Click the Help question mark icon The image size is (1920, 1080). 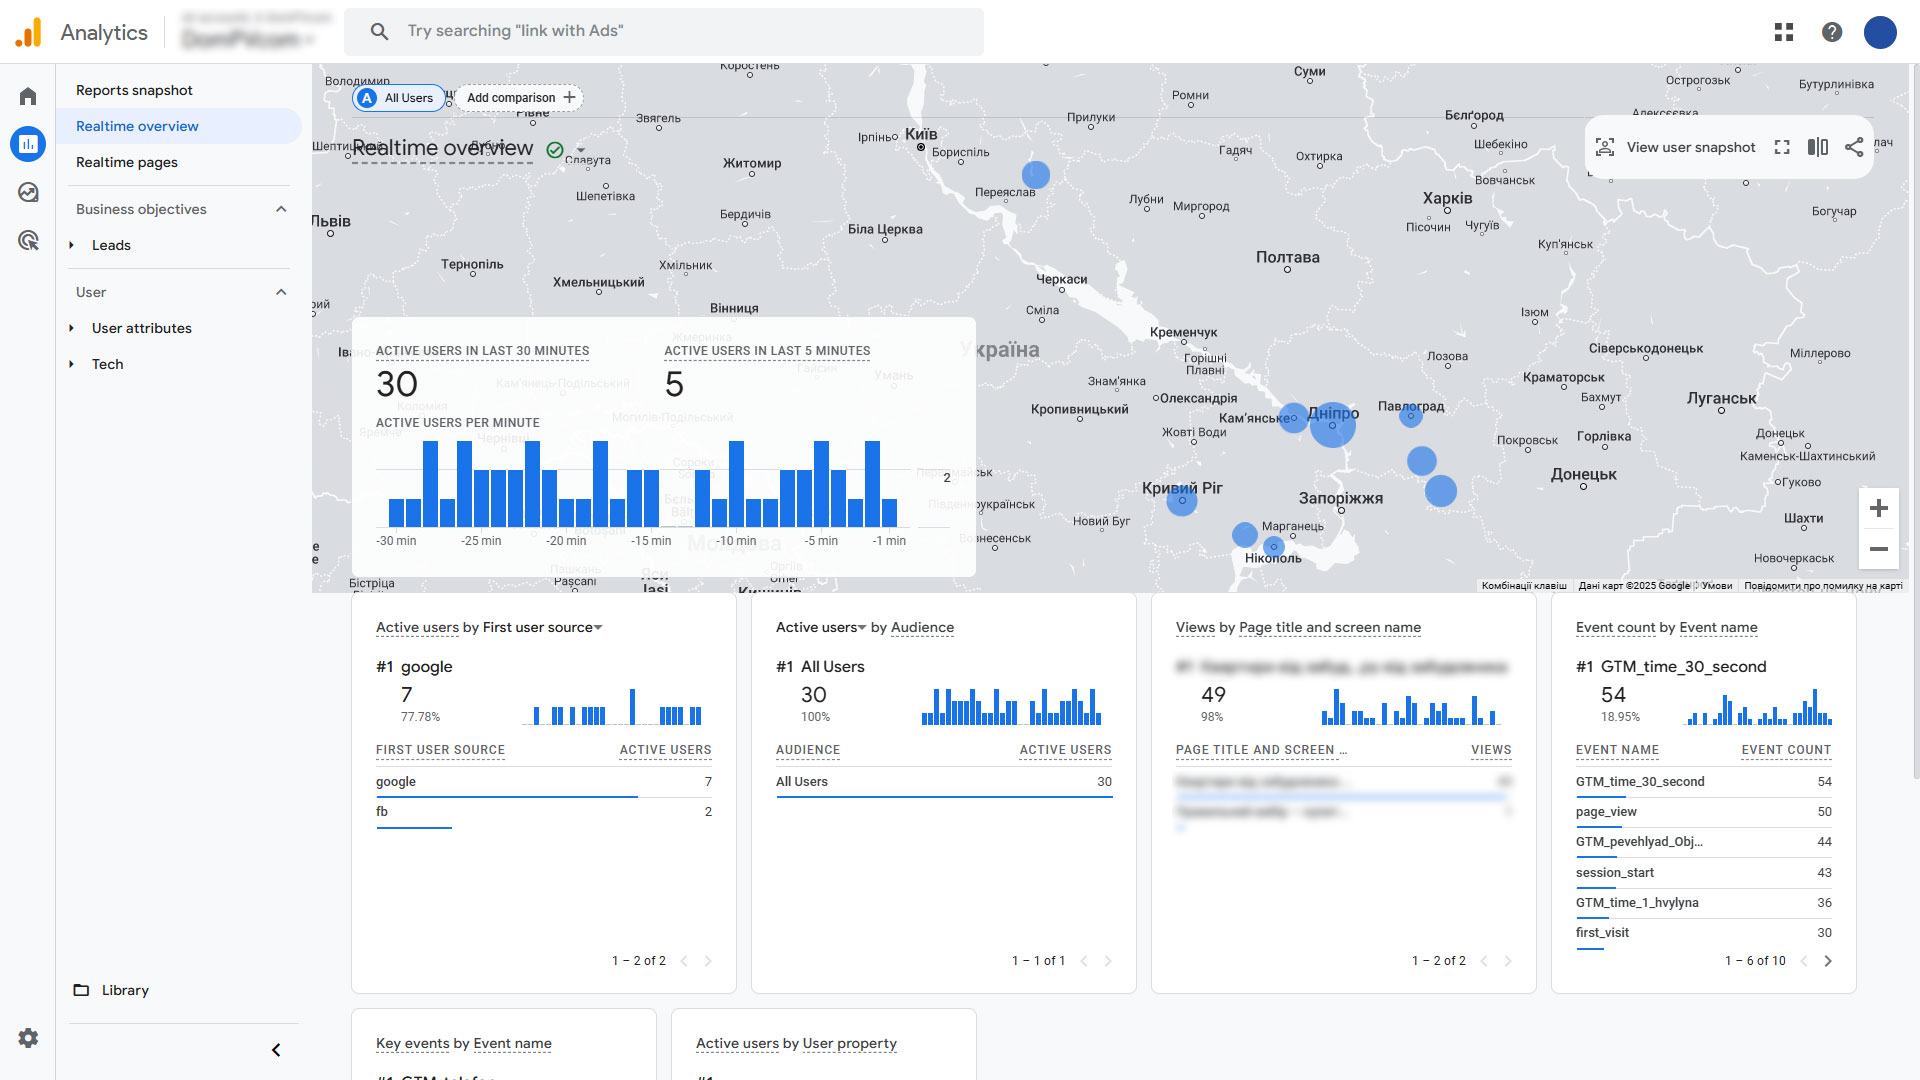[x=1831, y=32]
